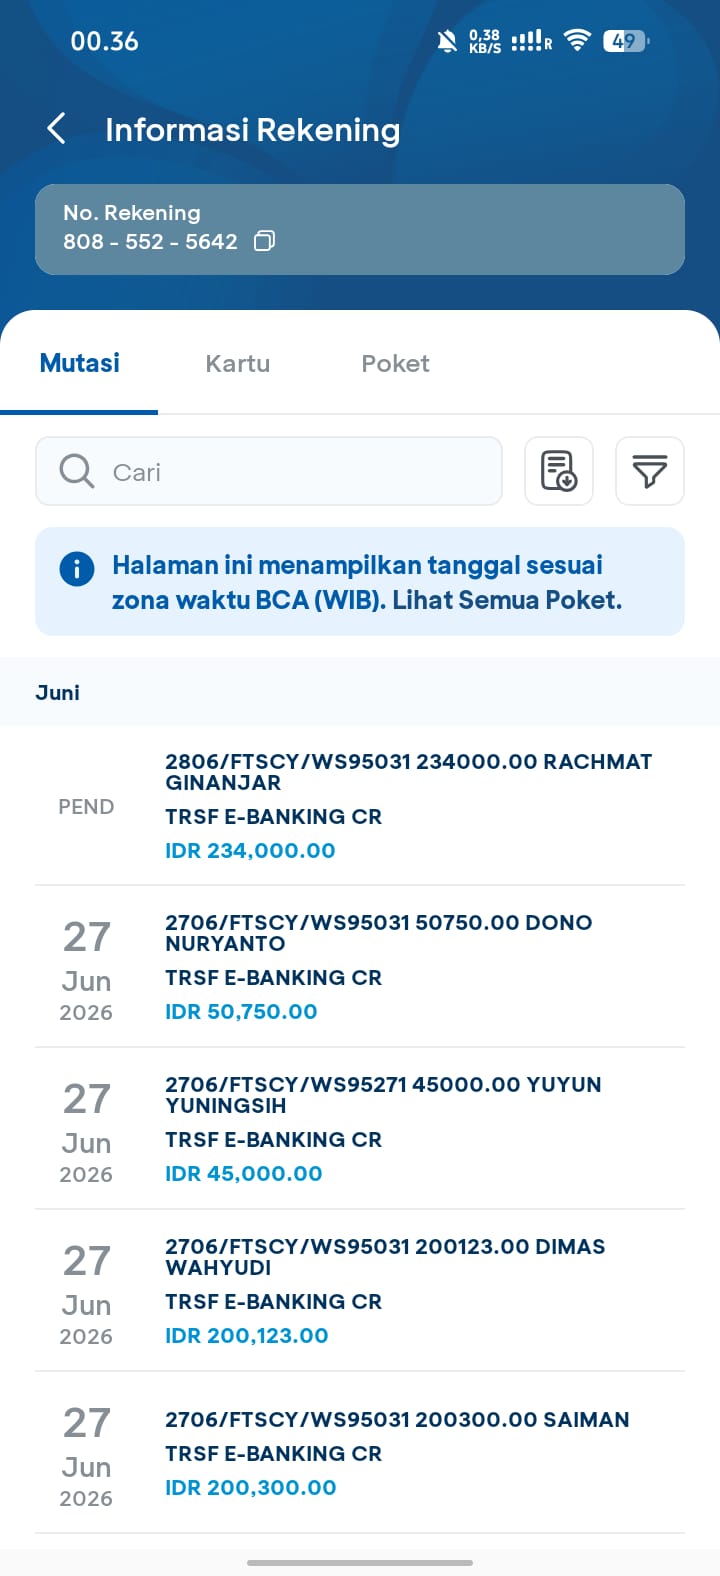Open the filter funnel icon

[x=650, y=471]
